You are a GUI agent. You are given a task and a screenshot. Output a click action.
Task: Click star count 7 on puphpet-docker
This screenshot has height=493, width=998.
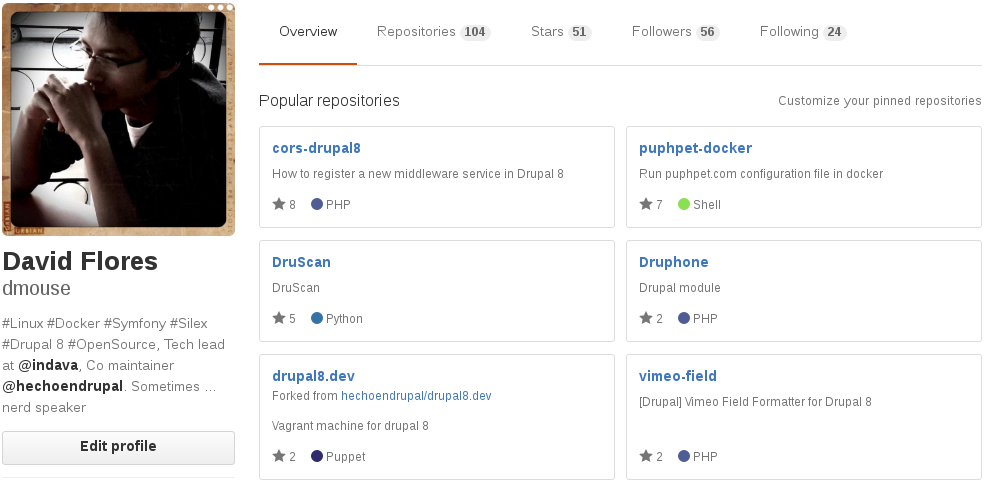(659, 205)
